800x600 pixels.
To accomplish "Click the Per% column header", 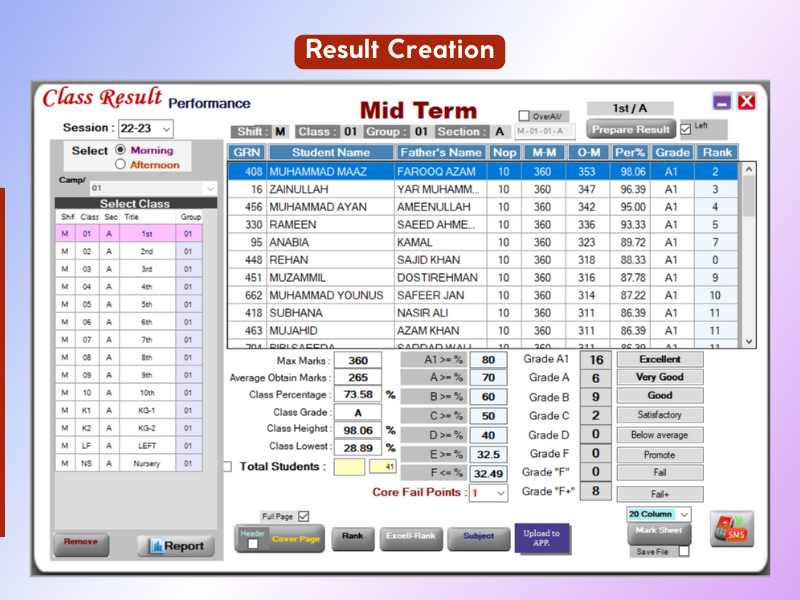I will [630, 153].
